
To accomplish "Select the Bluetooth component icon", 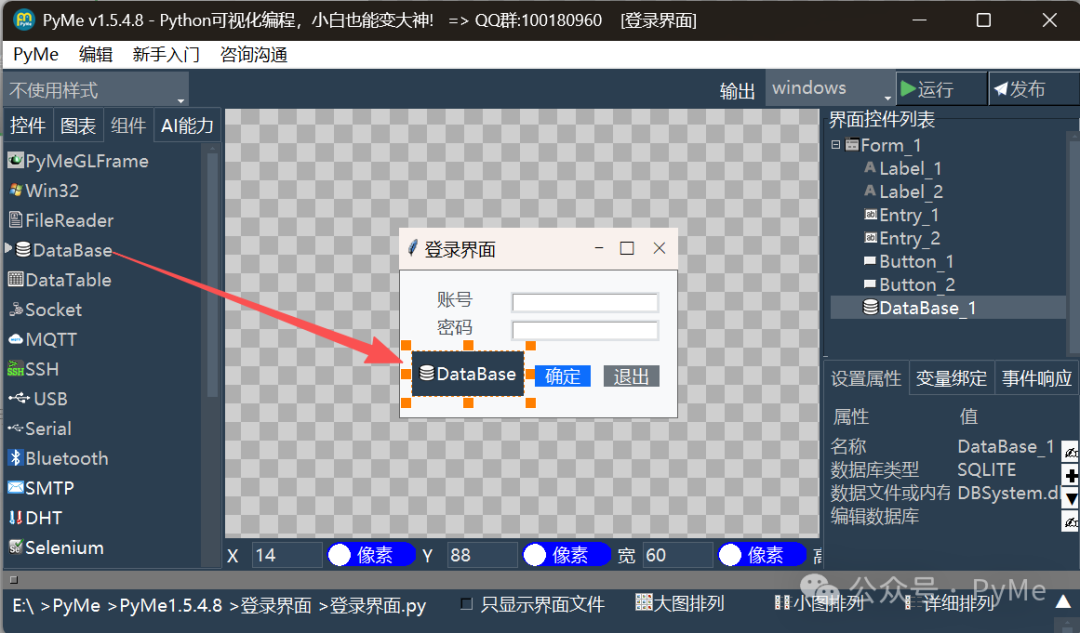I will [58, 458].
